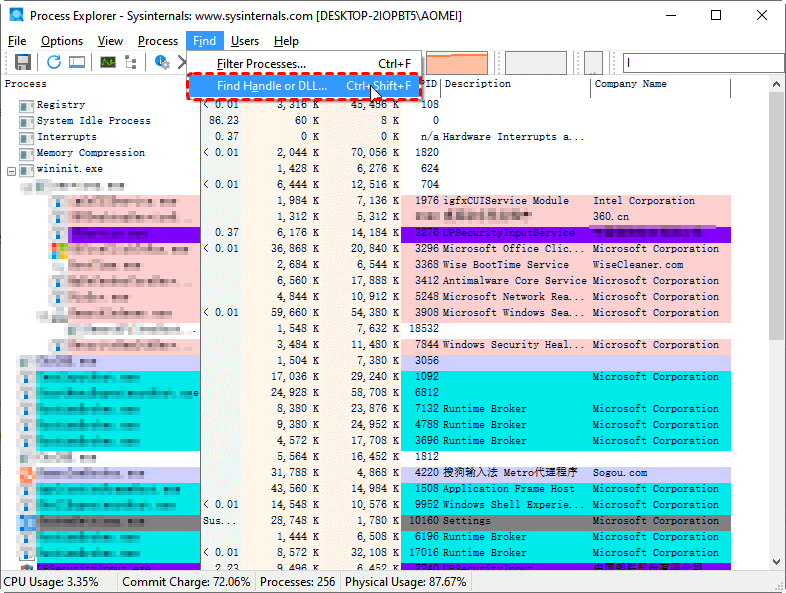Click the scrollbar up arrow
This screenshot has width=786, height=593.
[x=776, y=84]
